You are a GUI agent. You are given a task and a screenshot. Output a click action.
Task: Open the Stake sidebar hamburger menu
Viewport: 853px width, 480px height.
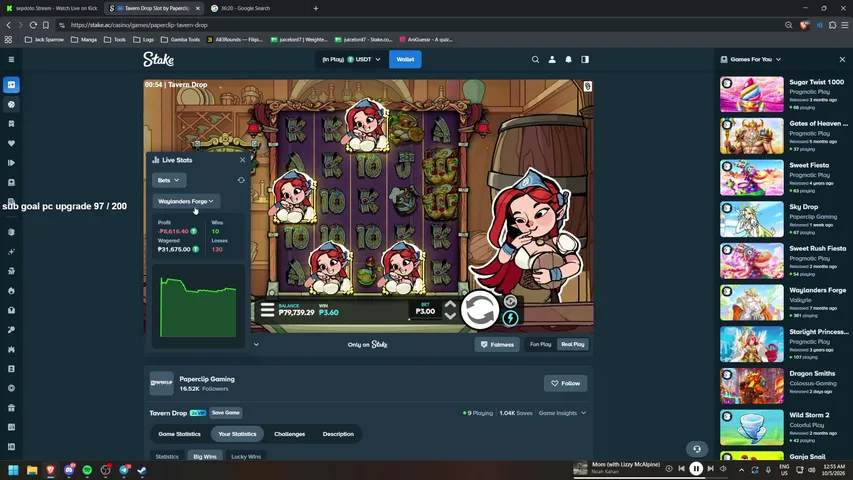11,59
